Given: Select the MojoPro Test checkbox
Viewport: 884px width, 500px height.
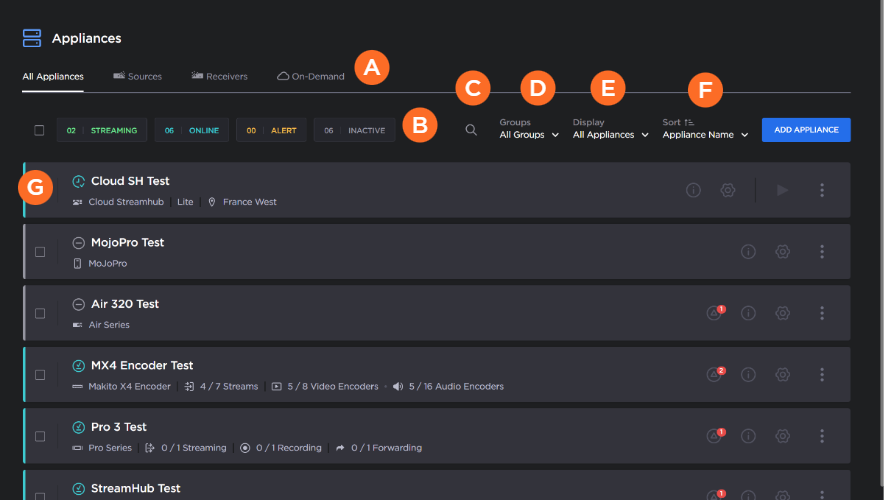Looking at the screenshot, I should (x=40, y=252).
